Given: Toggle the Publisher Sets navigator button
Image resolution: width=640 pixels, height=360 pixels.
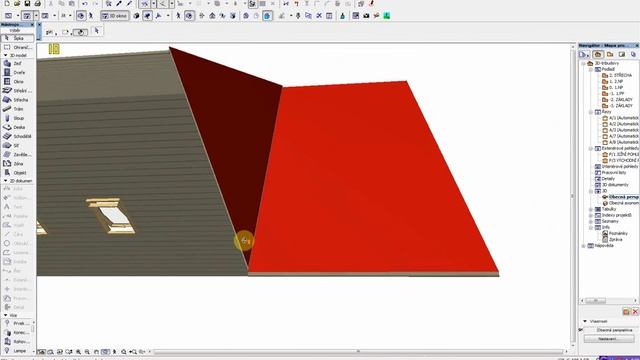Looking at the screenshot, I should tap(633, 54).
